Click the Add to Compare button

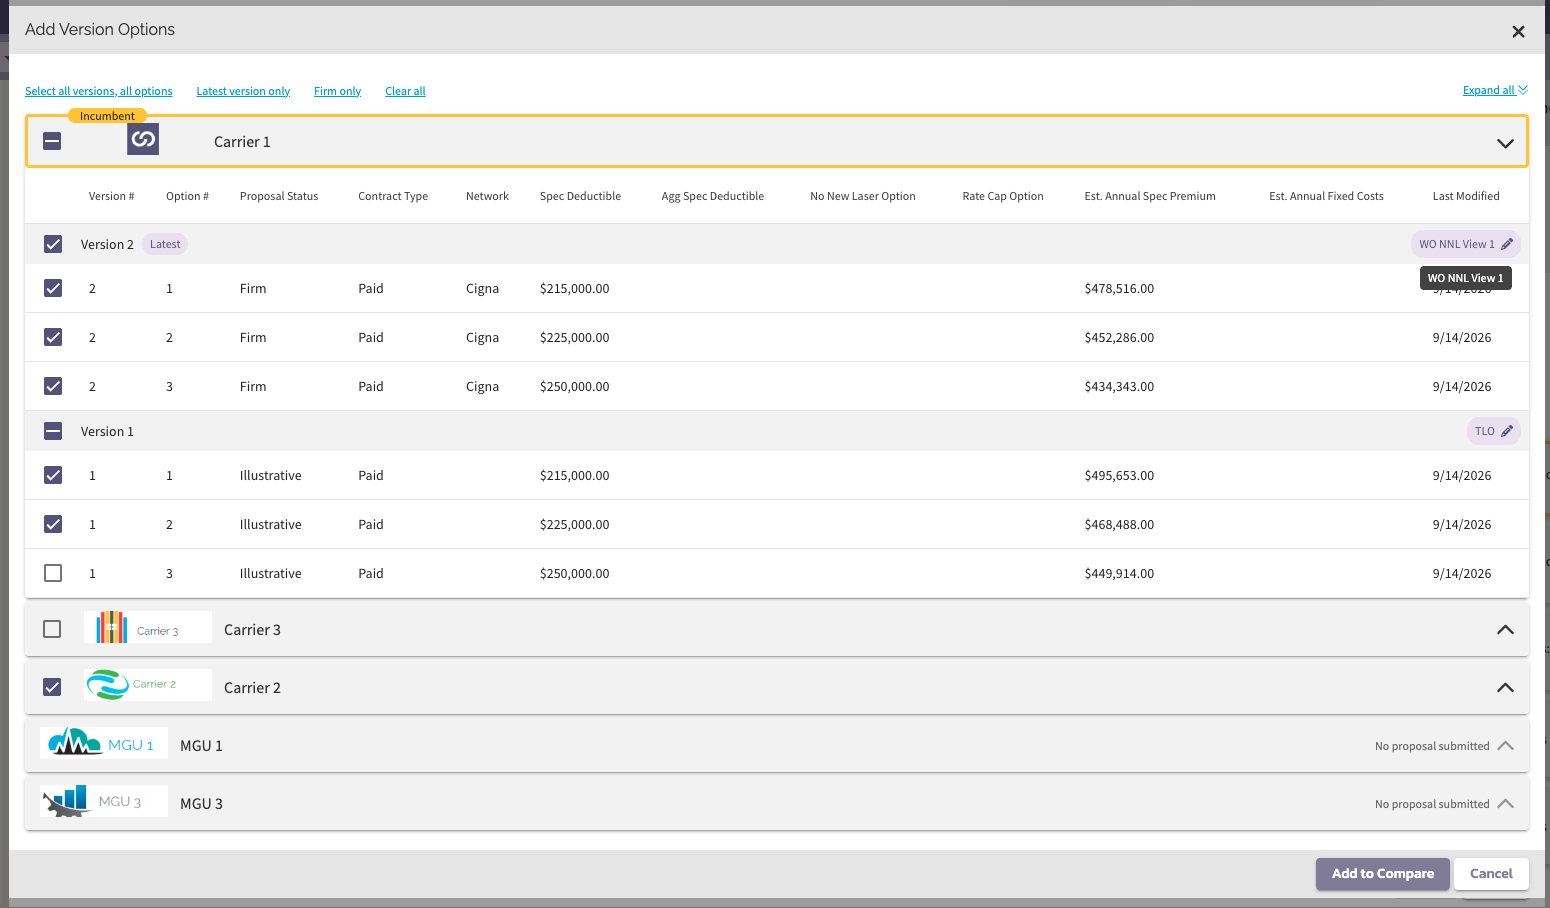point(1382,873)
